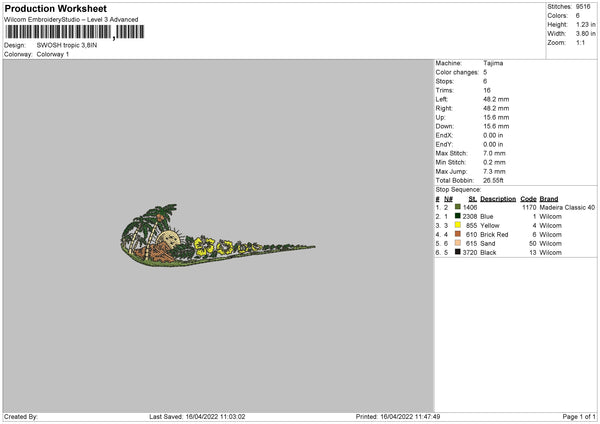
Task: Select the Colorway 1 value
Action: click(53, 54)
